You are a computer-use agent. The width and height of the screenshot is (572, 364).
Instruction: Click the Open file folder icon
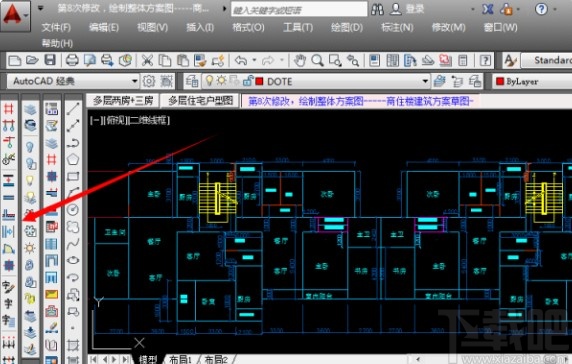32,60
